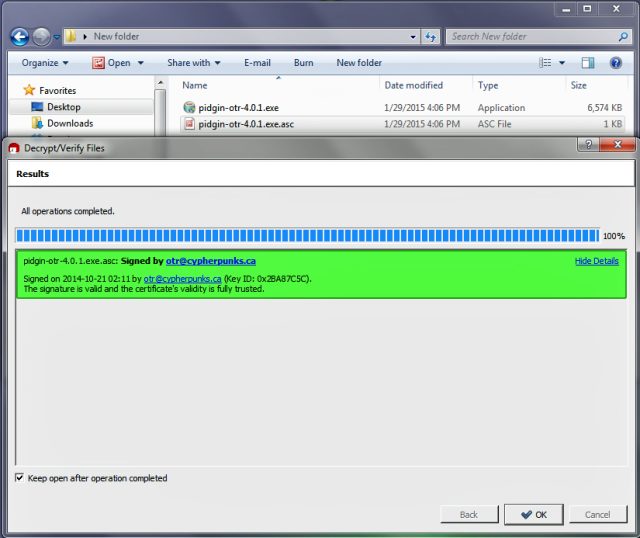This screenshot has height=538, width=640.
Task: Expand the Open button dropdown arrow
Action: click(141, 63)
